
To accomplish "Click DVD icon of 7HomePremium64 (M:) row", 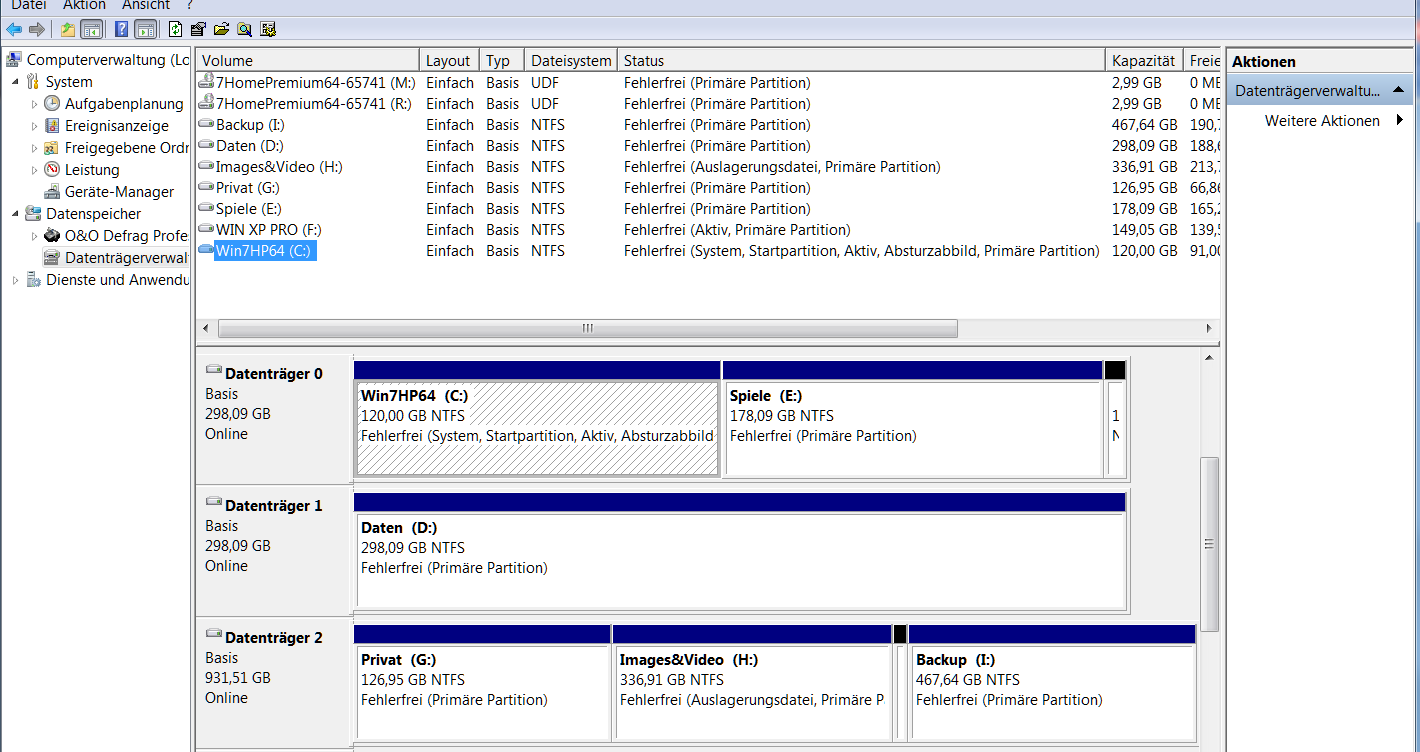I will tap(207, 81).
